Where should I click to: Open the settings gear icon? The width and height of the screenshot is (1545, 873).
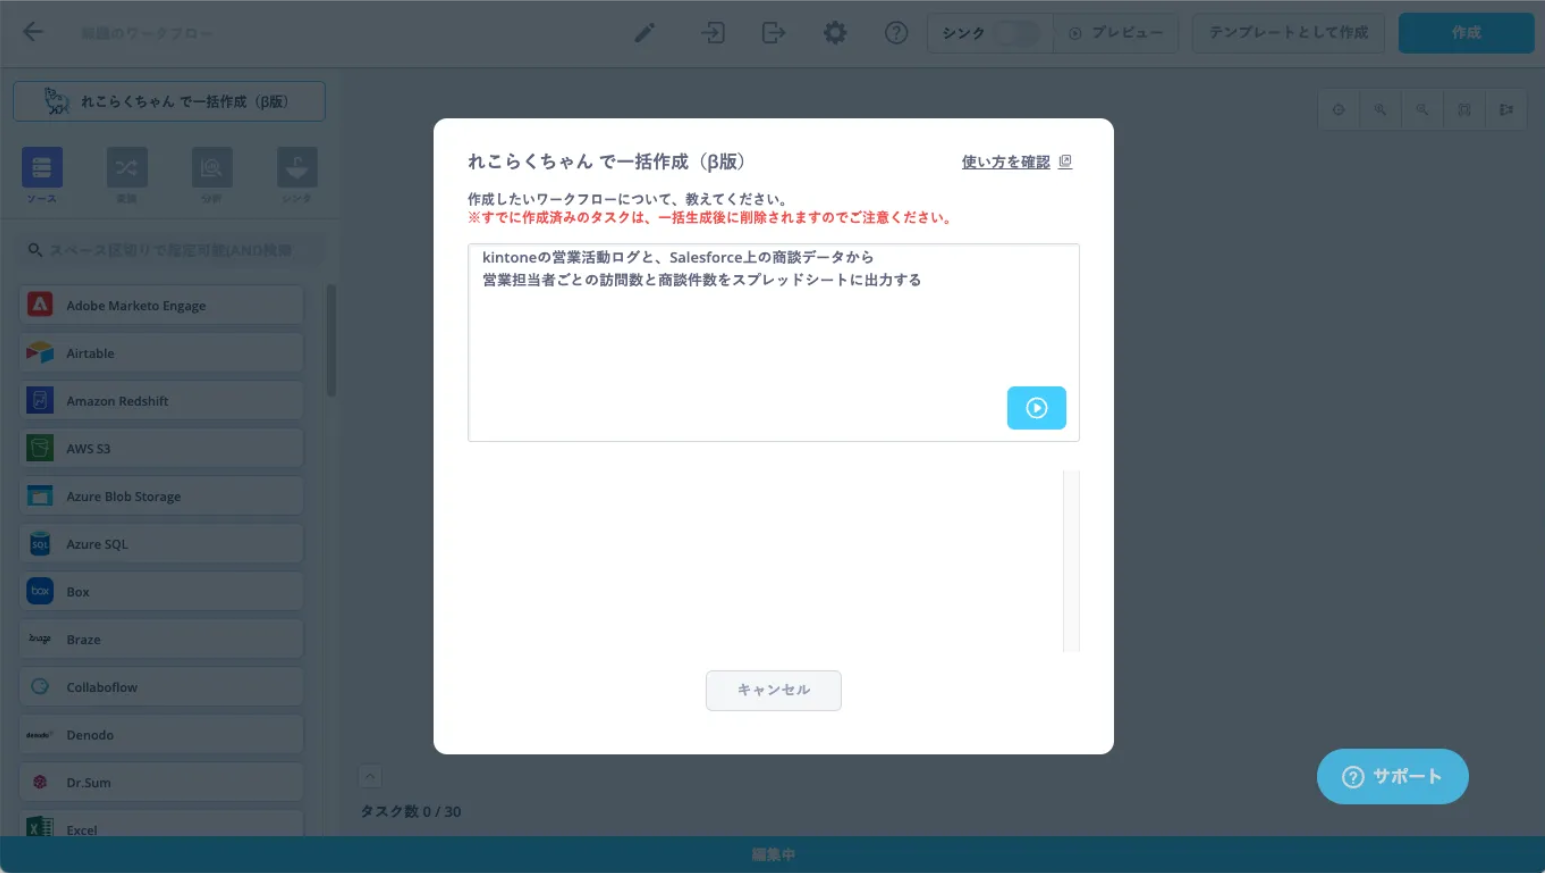(835, 33)
